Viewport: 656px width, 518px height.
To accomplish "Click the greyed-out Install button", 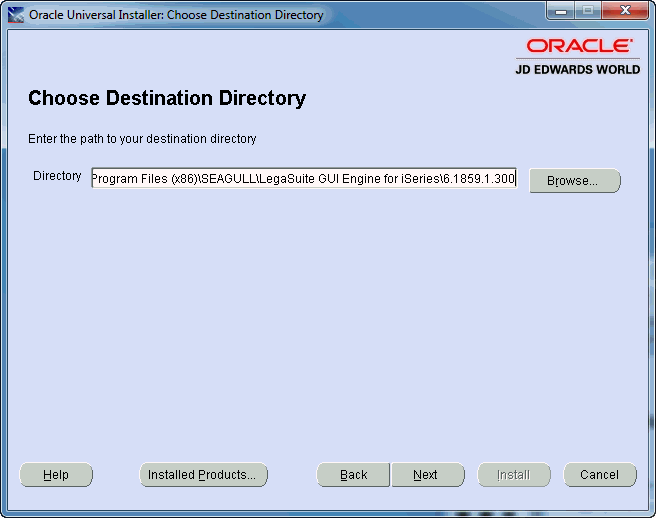I will 514,474.
